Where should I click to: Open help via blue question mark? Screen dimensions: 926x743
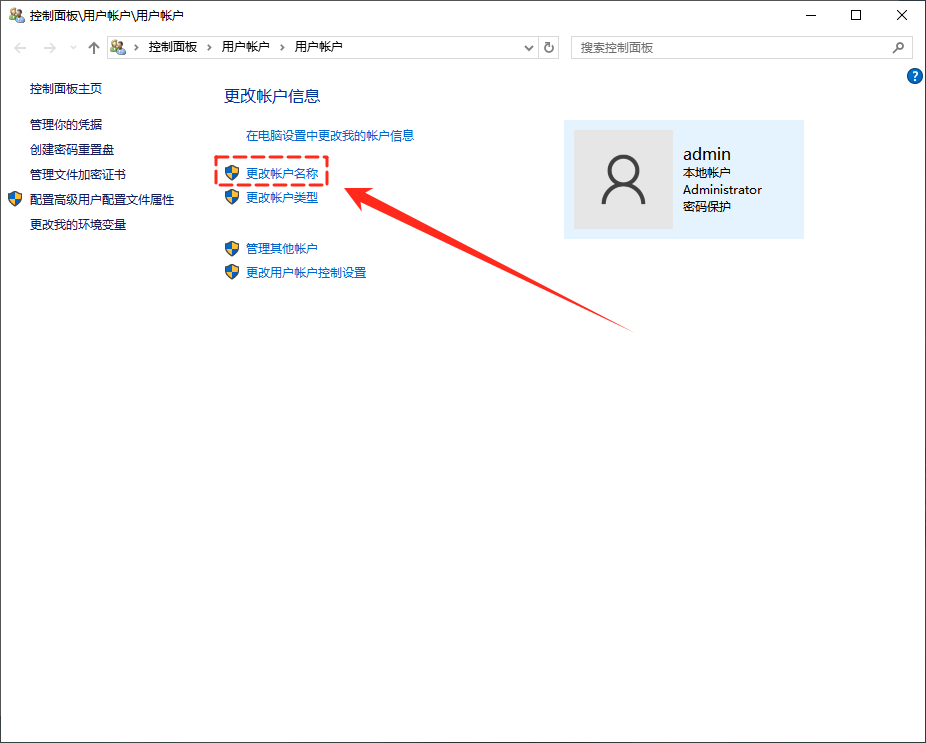[x=914, y=76]
